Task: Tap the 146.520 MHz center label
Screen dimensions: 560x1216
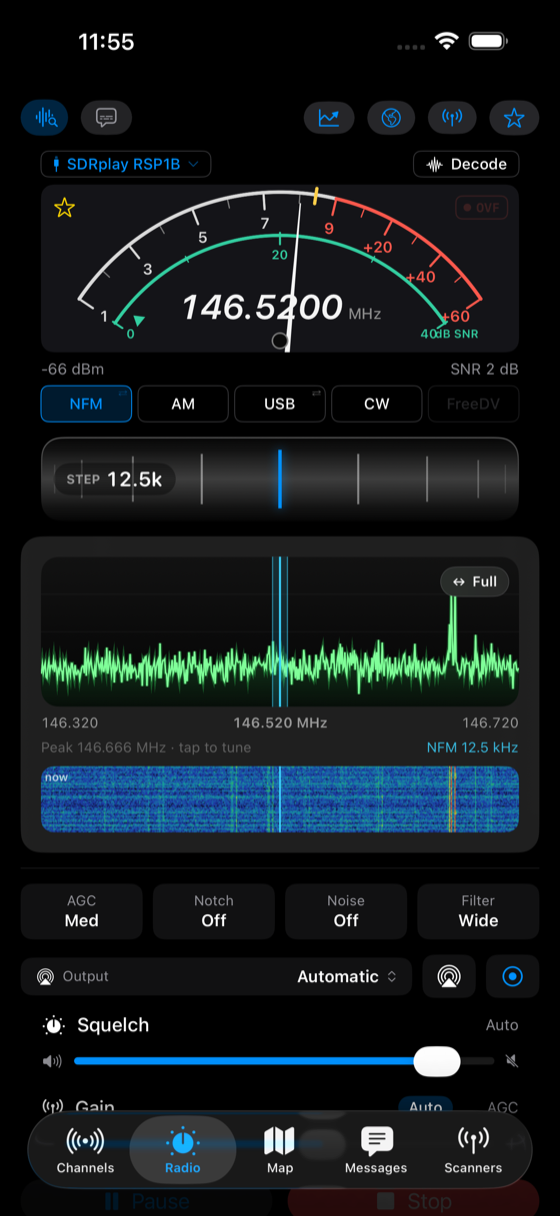Action: 280,722
